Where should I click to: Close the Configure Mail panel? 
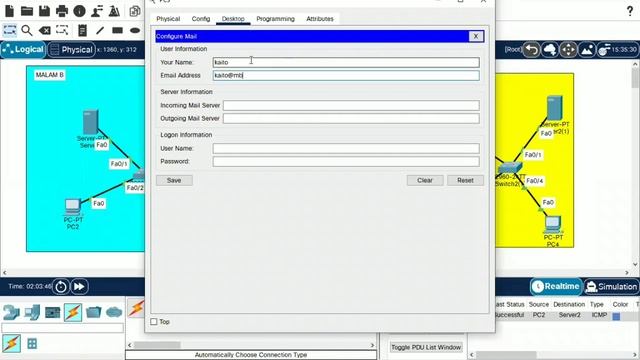pyautogui.click(x=476, y=36)
